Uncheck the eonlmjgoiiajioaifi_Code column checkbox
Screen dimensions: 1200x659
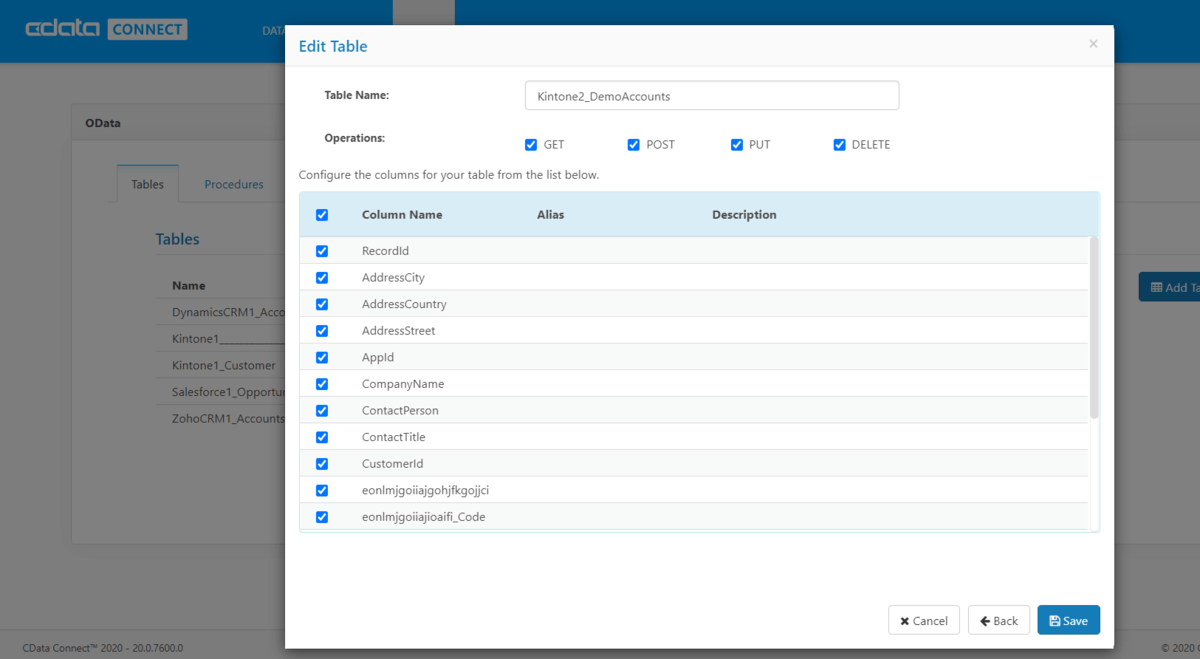pyautogui.click(x=322, y=517)
